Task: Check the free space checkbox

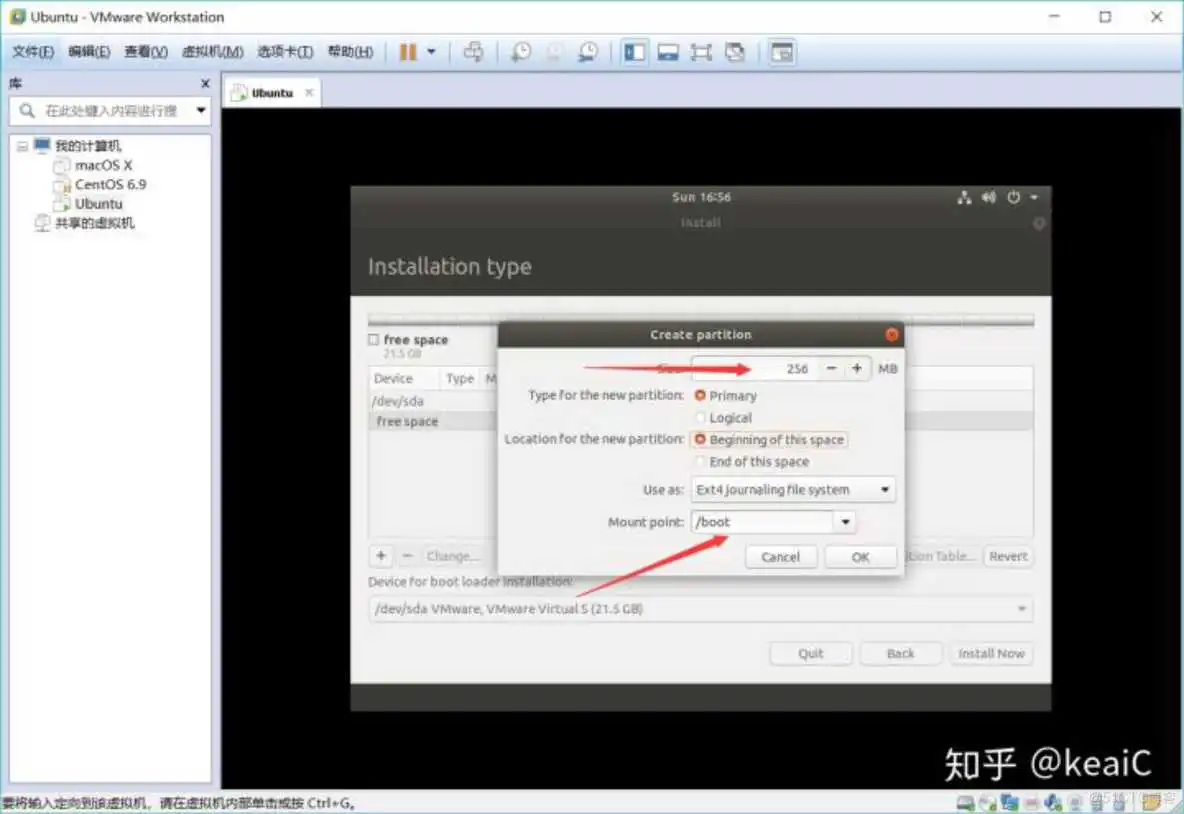Action: point(372,339)
